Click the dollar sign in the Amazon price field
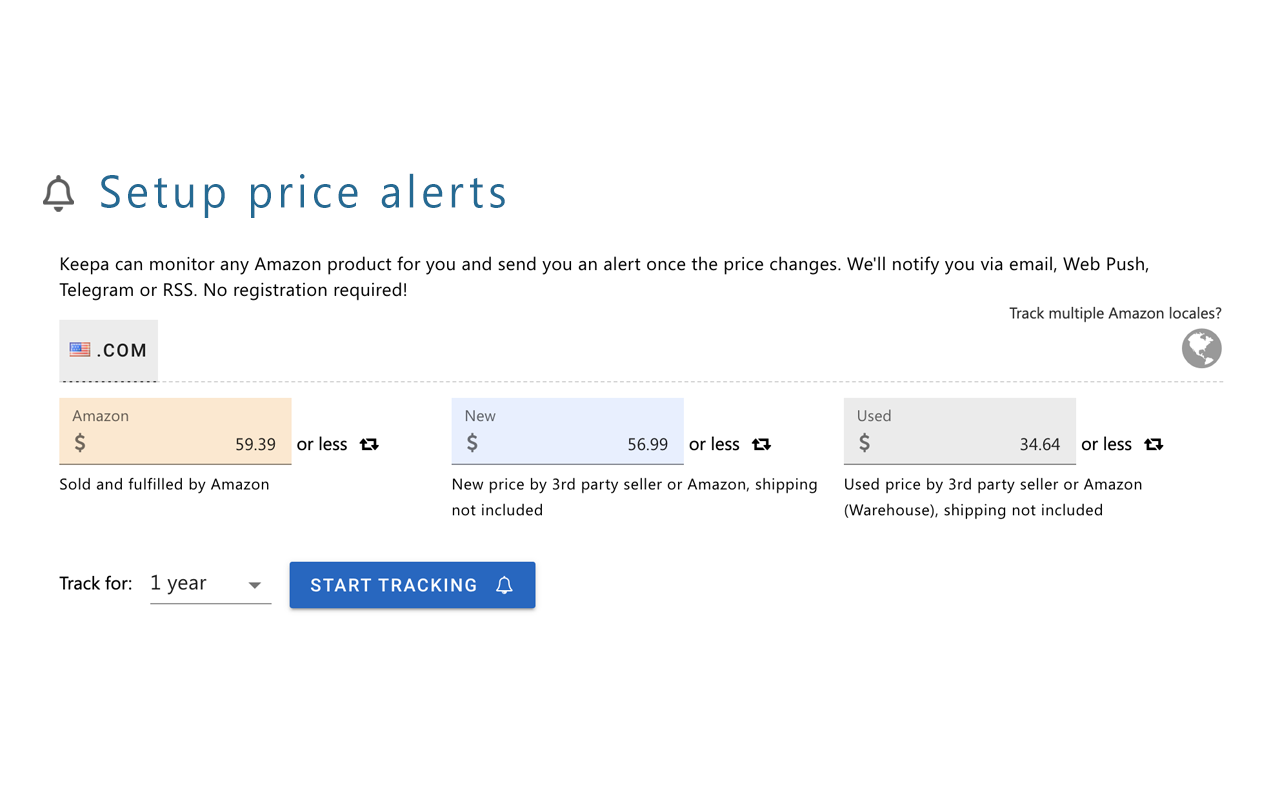The height and width of the screenshot is (800, 1280). pos(79,444)
